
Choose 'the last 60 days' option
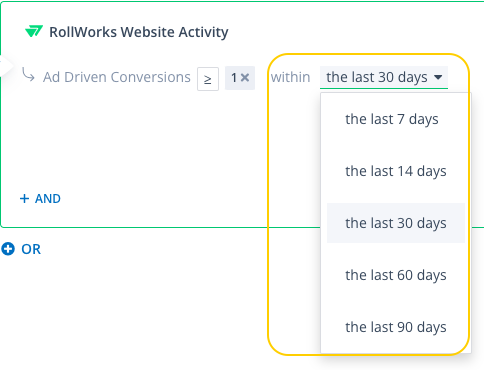point(396,275)
